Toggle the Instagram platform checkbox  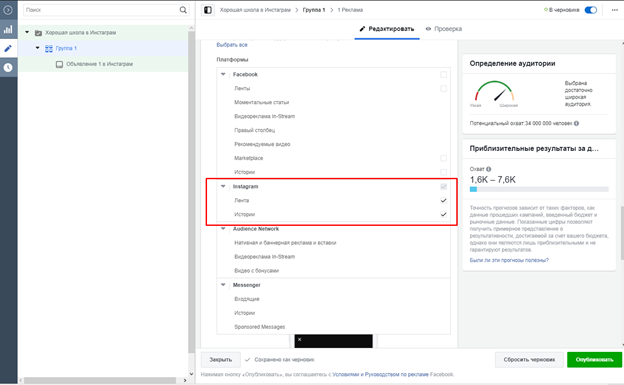pyautogui.click(x=443, y=186)
